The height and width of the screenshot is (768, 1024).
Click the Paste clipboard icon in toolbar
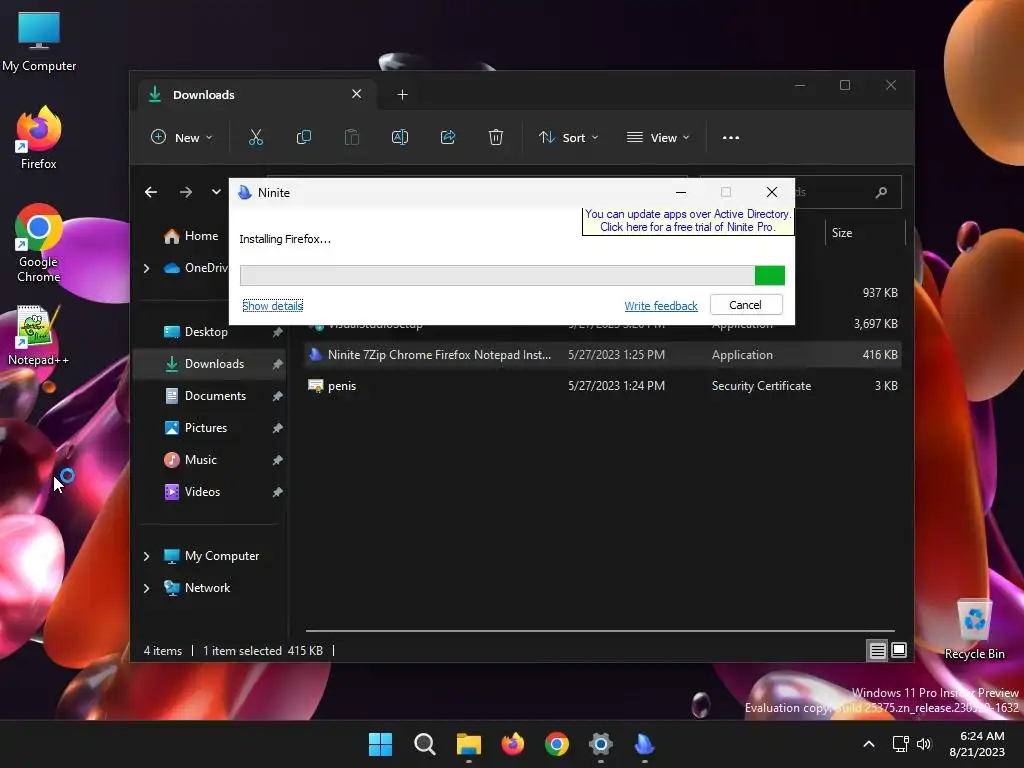point(352,137)
